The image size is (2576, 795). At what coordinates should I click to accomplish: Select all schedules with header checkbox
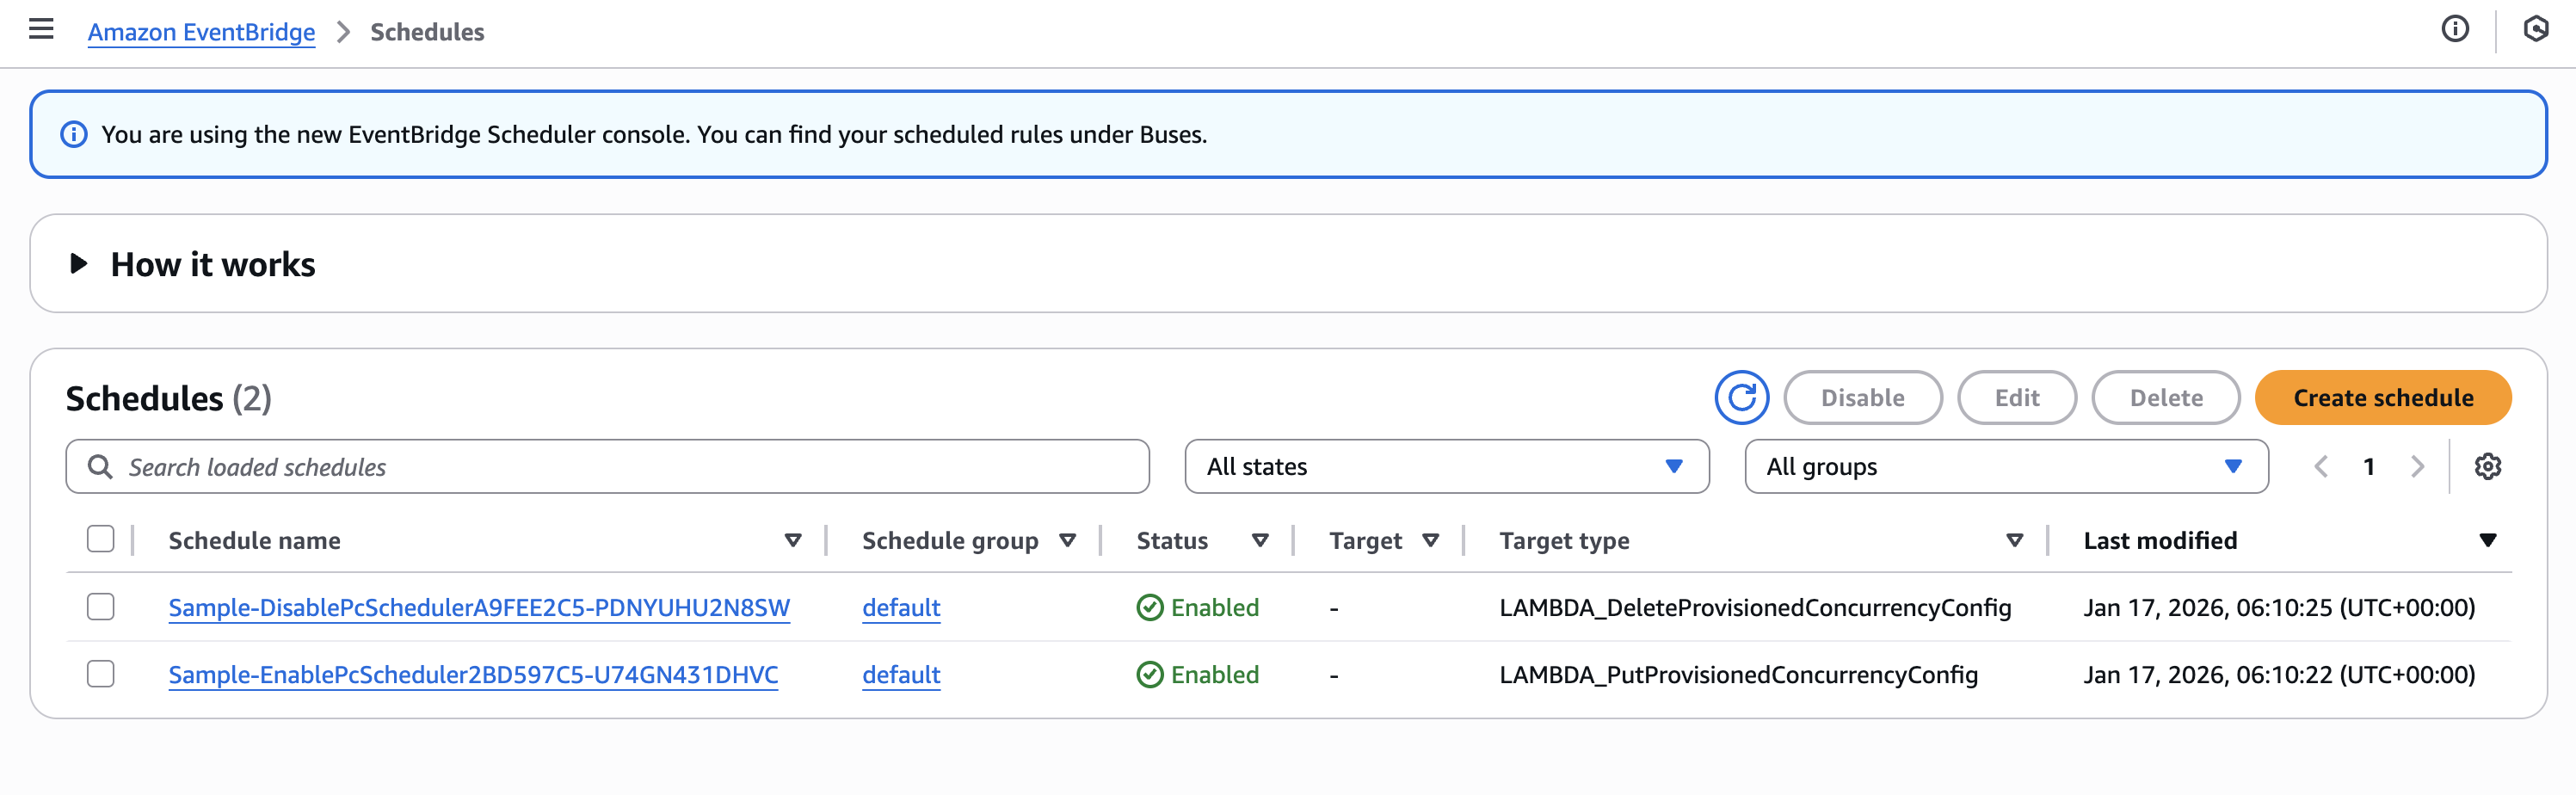pyautogui.click(x=101, y=540)
